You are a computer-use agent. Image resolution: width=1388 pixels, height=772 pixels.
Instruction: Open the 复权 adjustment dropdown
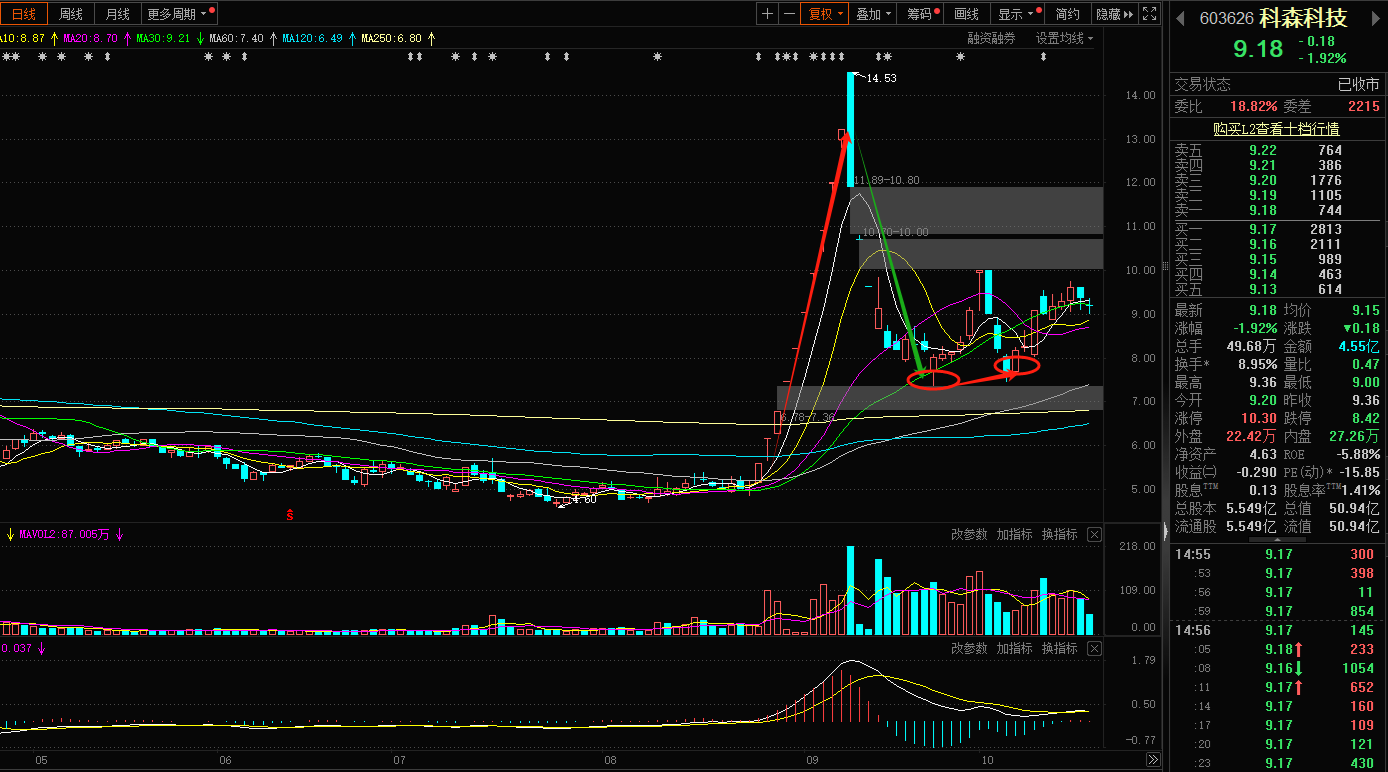pyautogui.click(x=826, y=14)
